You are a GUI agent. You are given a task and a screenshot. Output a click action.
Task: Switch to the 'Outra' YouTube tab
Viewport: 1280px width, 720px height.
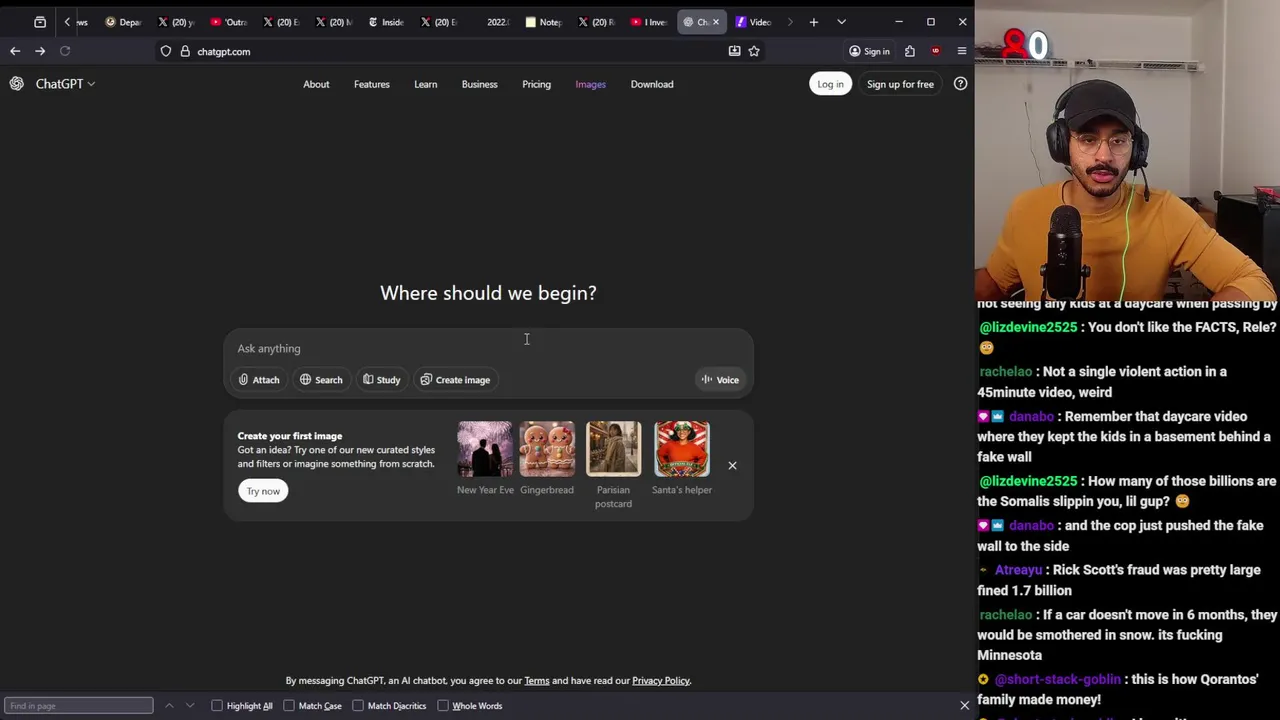[x=229, y=22]
